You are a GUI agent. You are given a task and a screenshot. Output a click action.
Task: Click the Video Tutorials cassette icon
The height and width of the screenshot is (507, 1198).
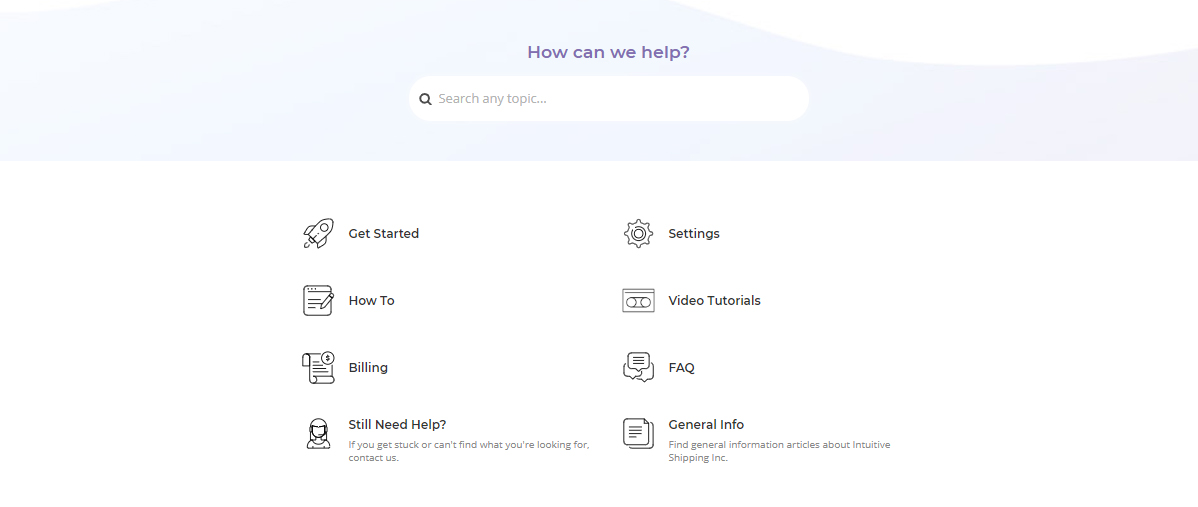click(638, 301)
